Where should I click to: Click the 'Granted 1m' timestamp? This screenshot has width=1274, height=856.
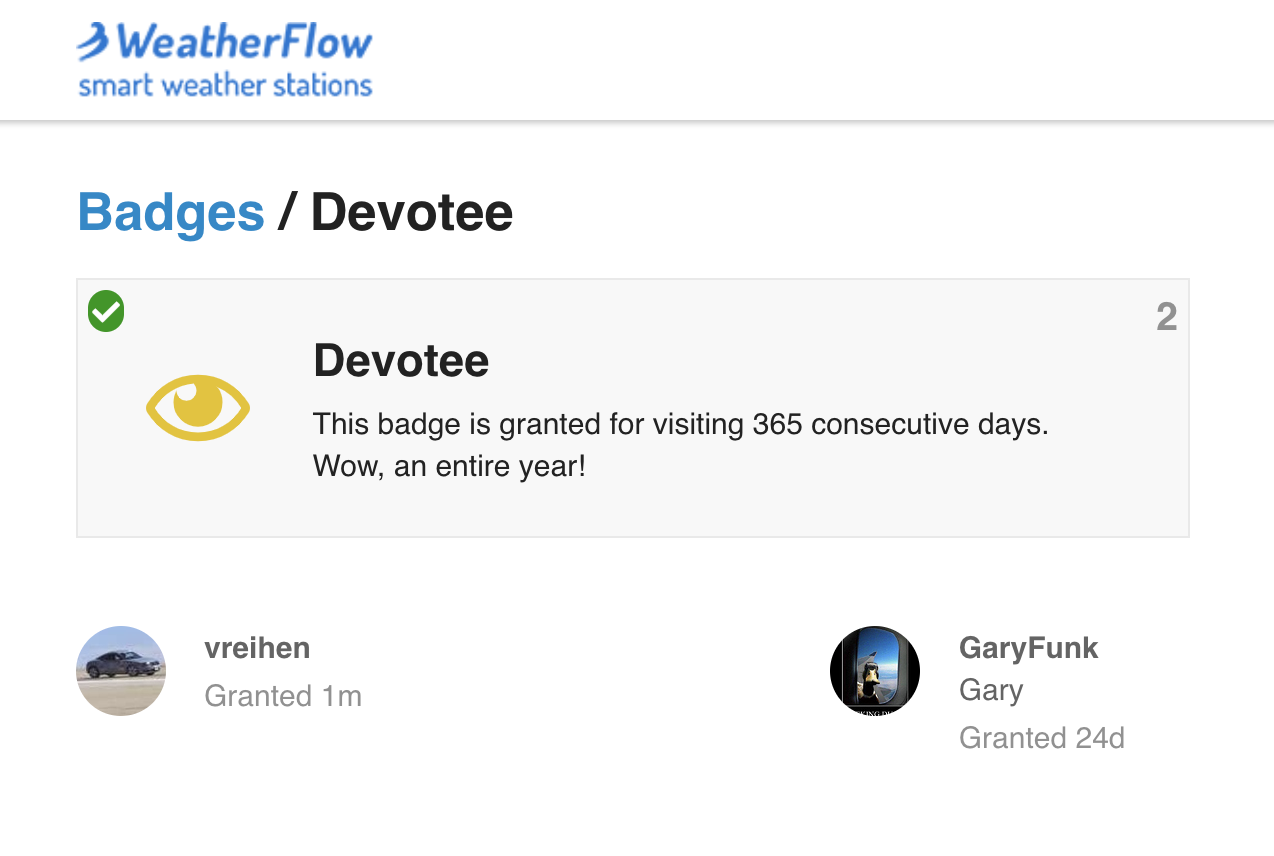coord(283,696)
